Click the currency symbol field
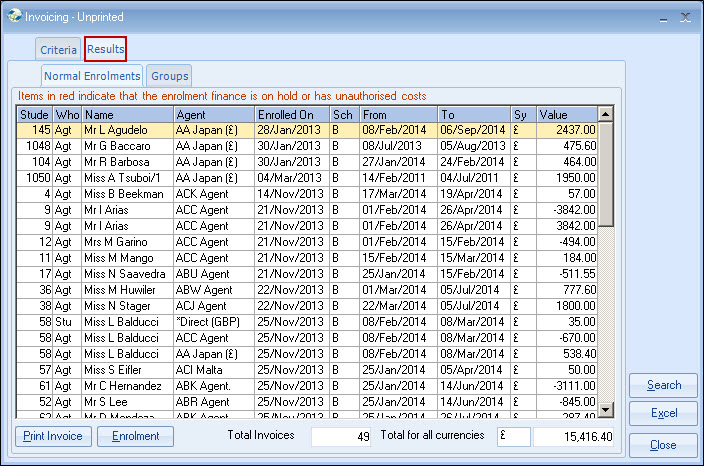The image size is (704, 466). tap(513, 436)
